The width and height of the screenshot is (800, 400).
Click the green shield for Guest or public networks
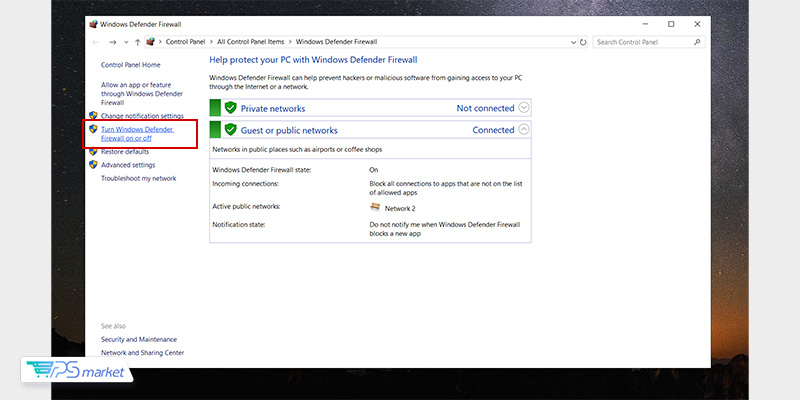pyautogui.click(x=230, y=130)
